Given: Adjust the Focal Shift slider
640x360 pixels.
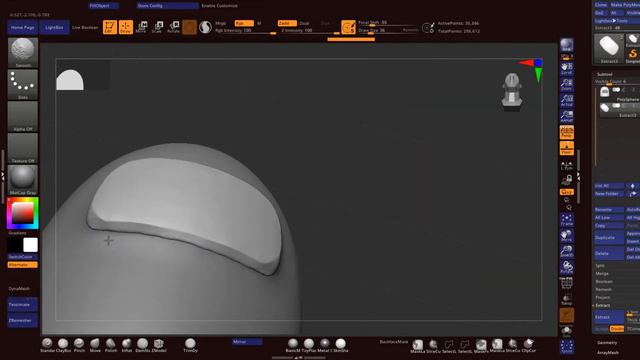Looking at the screenshot, I should [x=388, y=23].
